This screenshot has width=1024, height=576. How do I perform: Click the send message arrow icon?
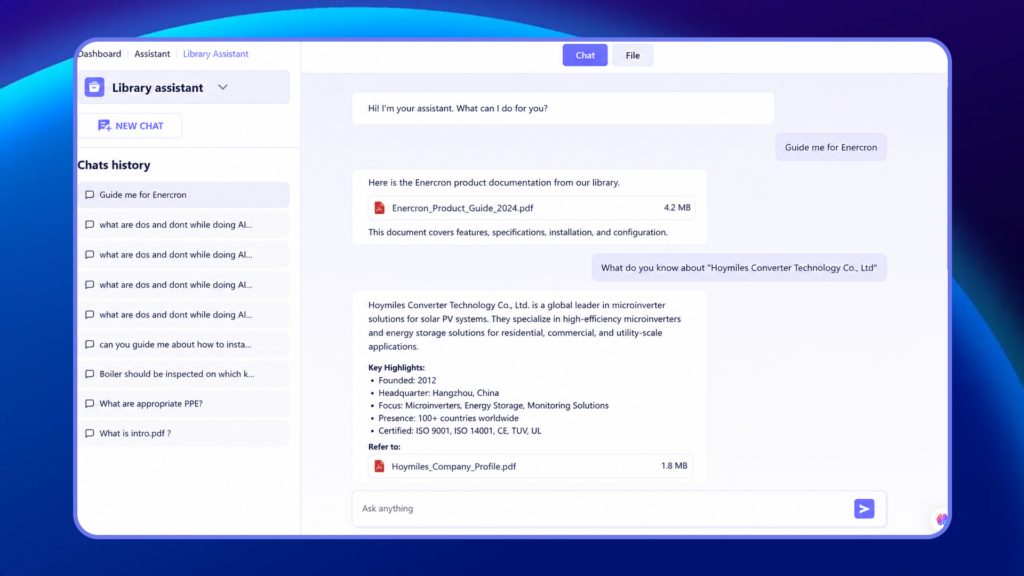tap(864, 508)
